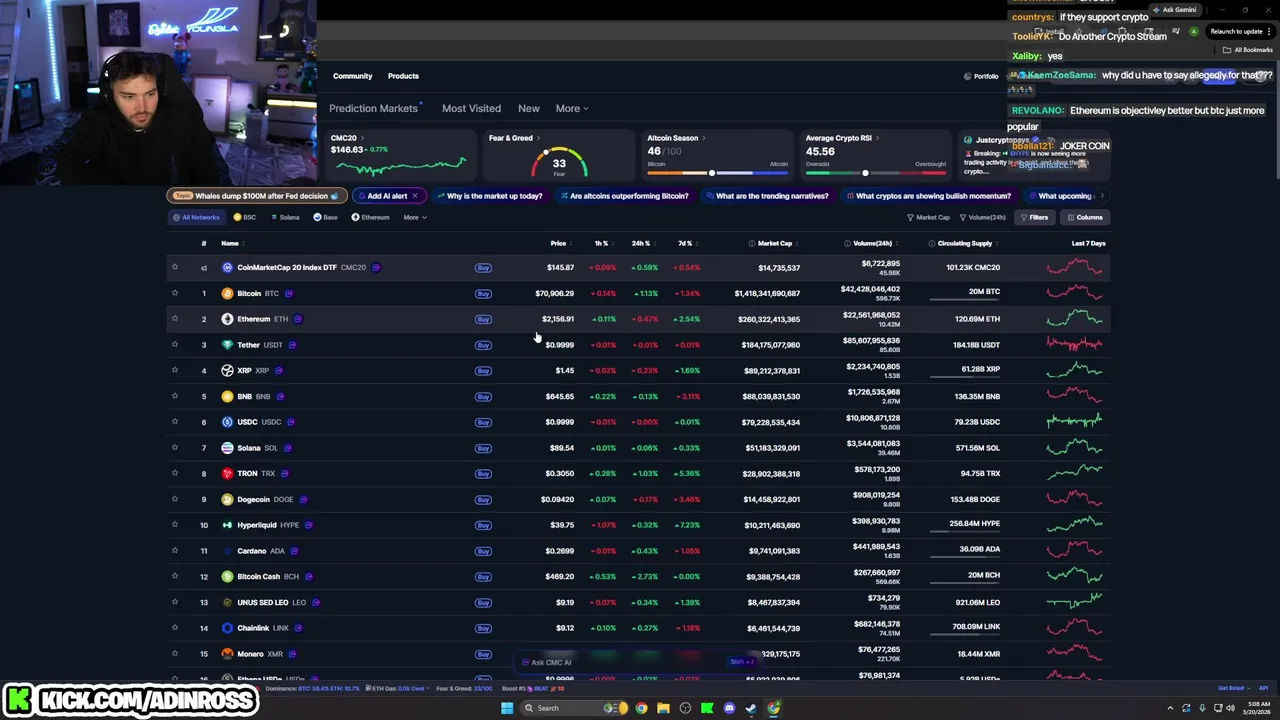The width and height of the screenshot is (1280, 720).
Task: Toggle watchlist star for Chainlink row
Action: tap(175, 628)
